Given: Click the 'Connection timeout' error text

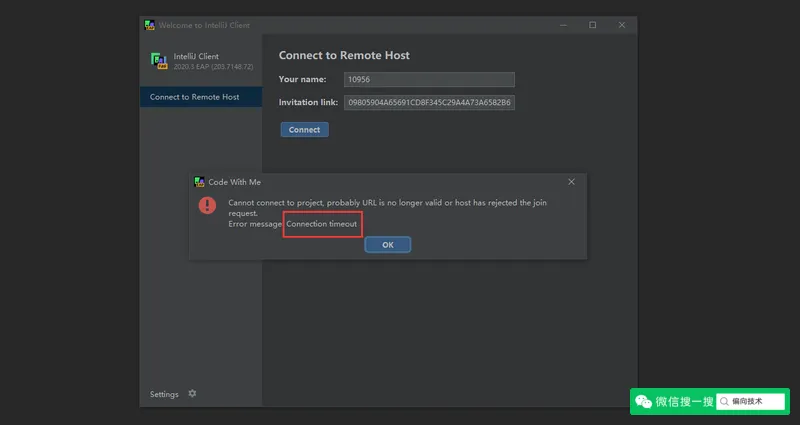Looking at the screenshot, I should click(321, 224).
